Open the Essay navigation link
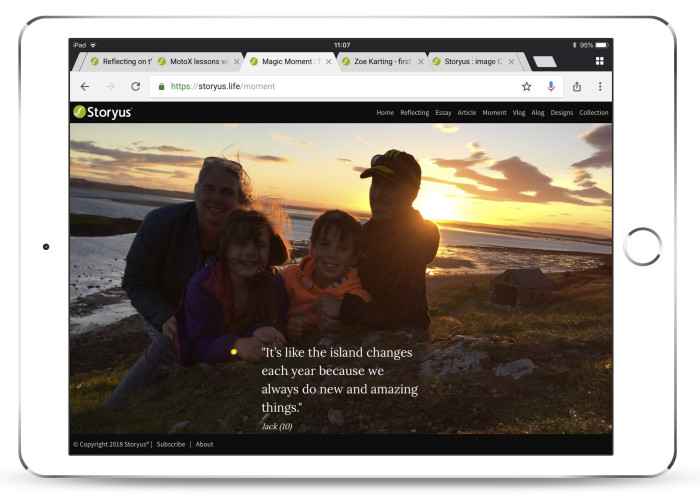Screen dimensions: 700x500 click(443, 113)
